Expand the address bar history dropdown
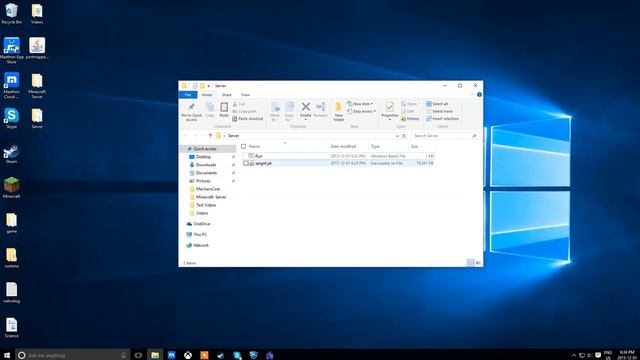Viewport: 640px width, 360px height. coord(397,136)
